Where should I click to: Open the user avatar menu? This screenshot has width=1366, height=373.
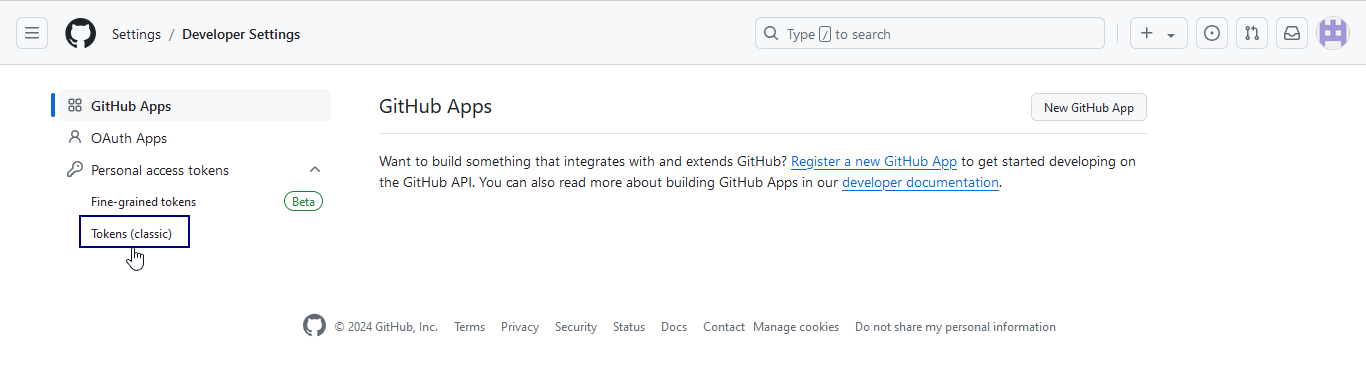(x=1333, y=33)
